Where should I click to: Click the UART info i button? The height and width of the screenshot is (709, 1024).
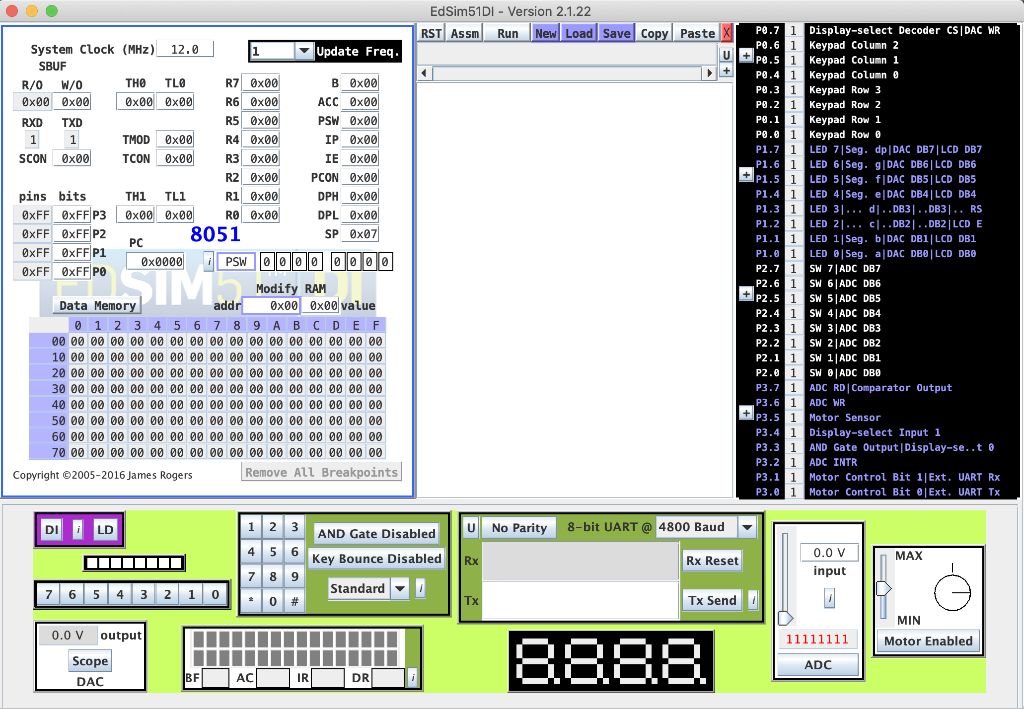pos(753,601)
